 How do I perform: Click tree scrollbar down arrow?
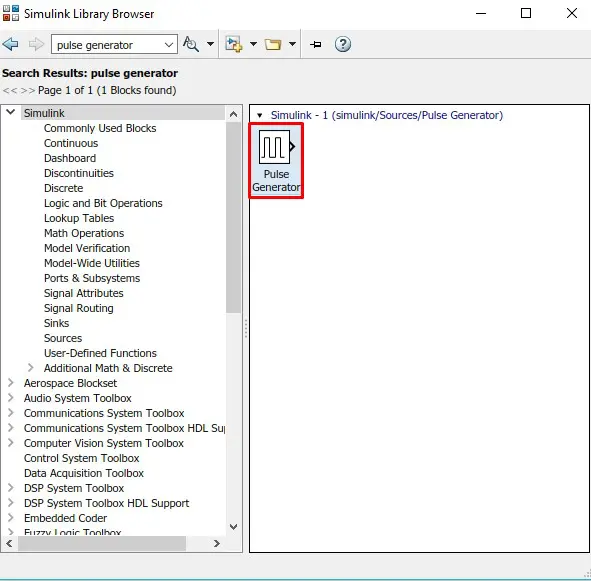click(x=233, y=527)
